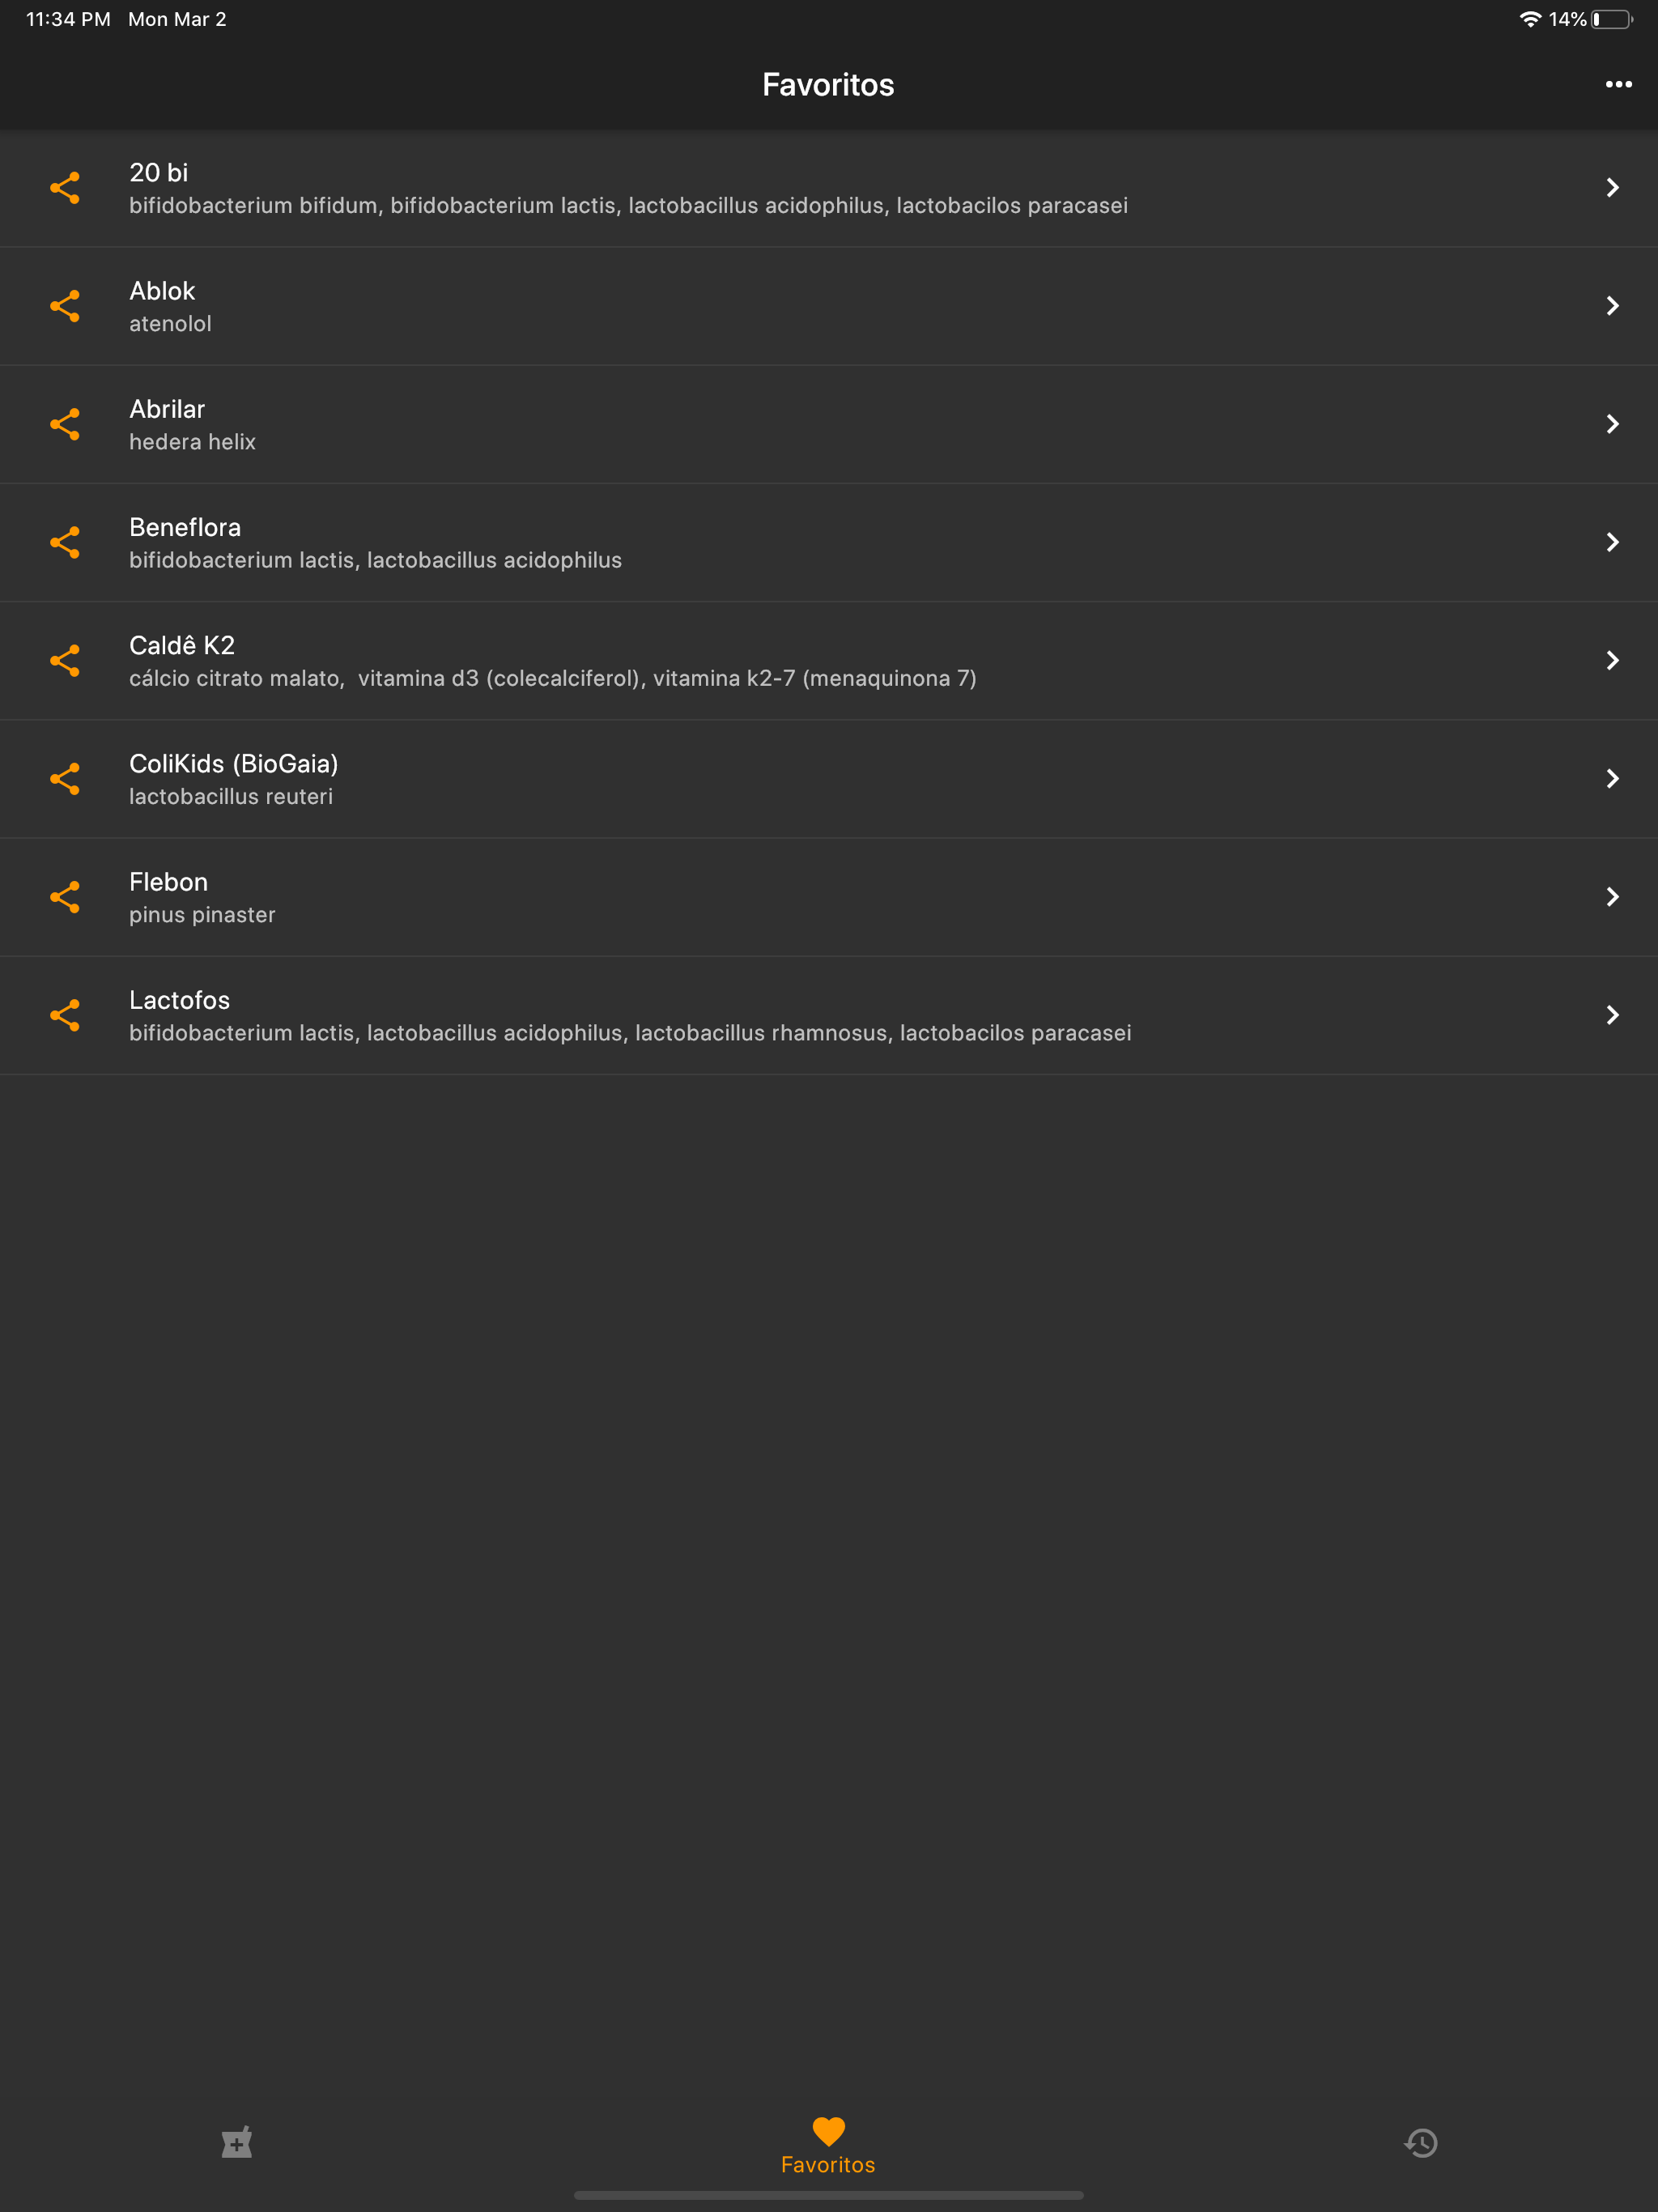
Task: Tap the Flebon row chevron
Action: pyautogui.click(x=1612, y=897)
